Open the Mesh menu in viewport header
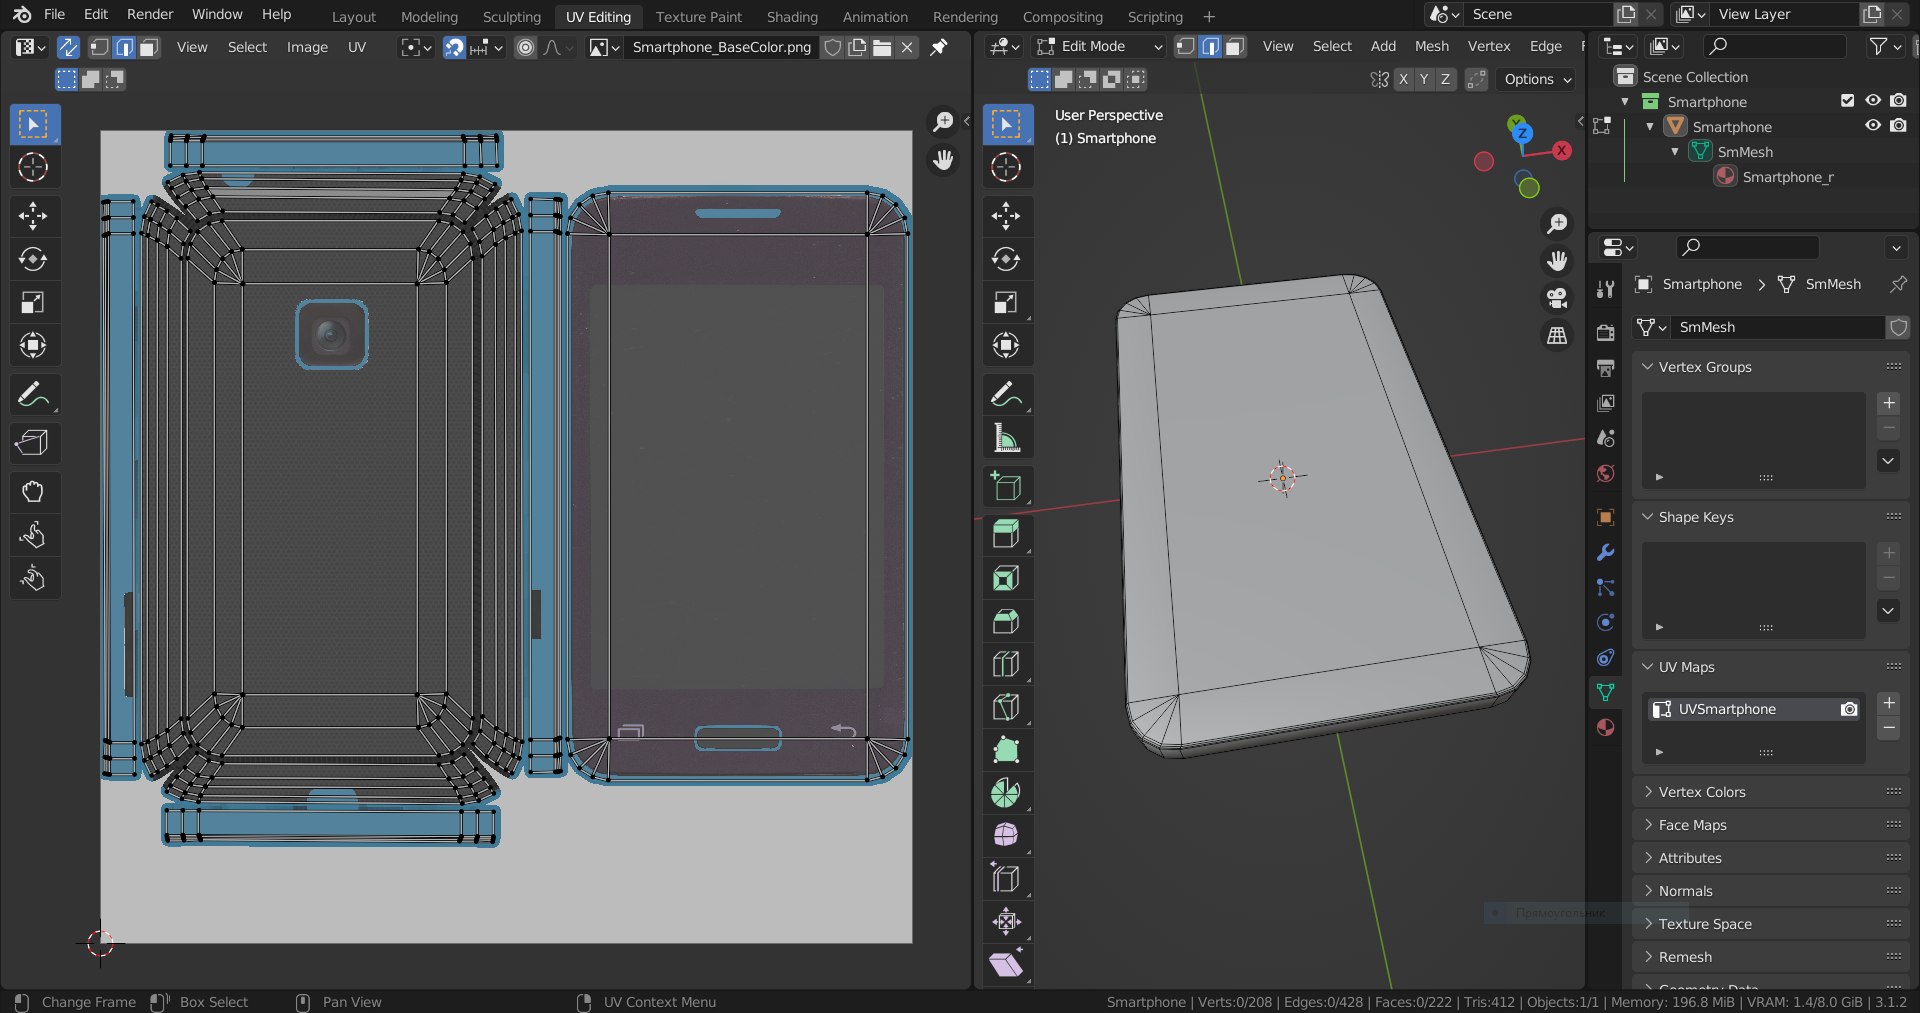This screenshot has width=1920, height=1013. [x=1431, y=47]
